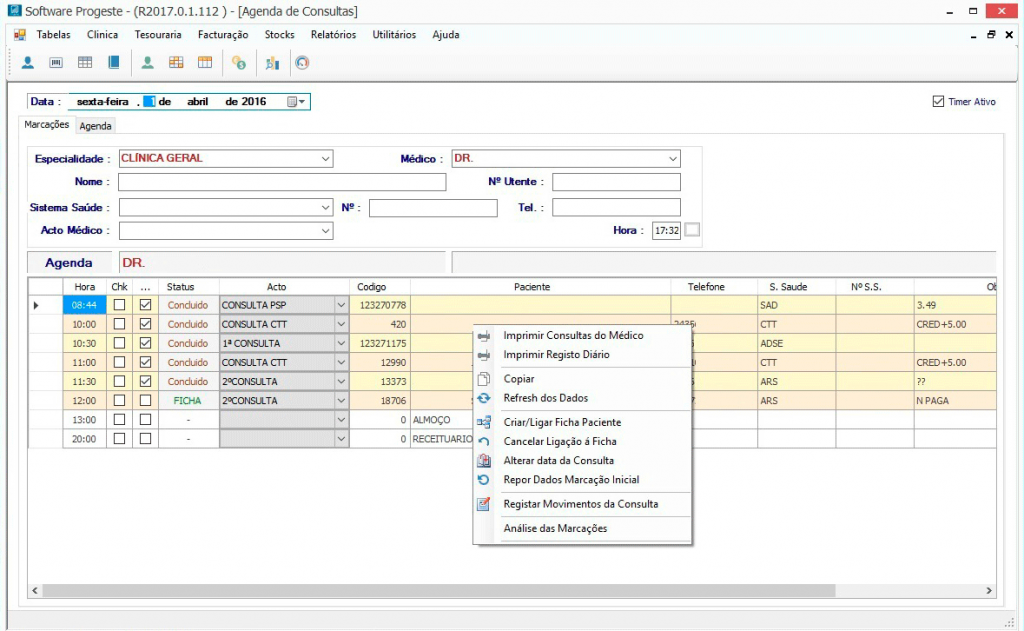This screenshot has width=1024, height=631.
Task: Click the orange schedule grid toolbar icon
Action: (176, 63)
